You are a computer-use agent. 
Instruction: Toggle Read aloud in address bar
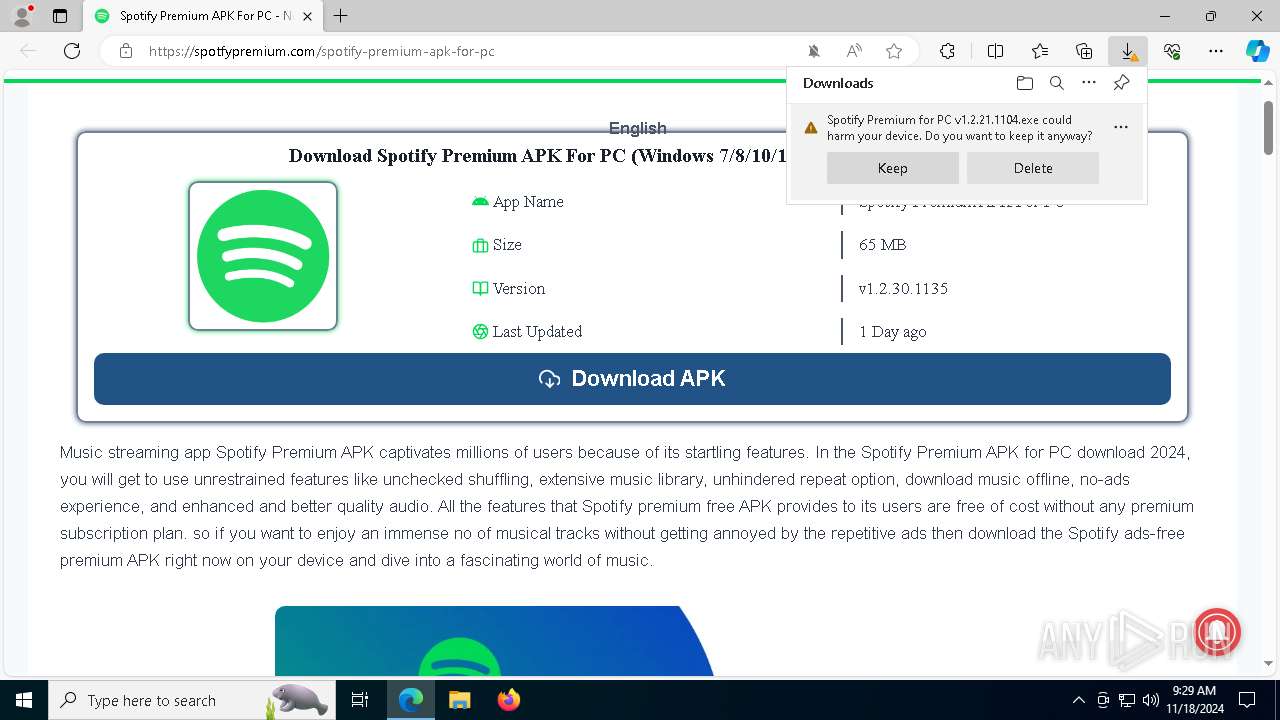(x=854, y=51)
